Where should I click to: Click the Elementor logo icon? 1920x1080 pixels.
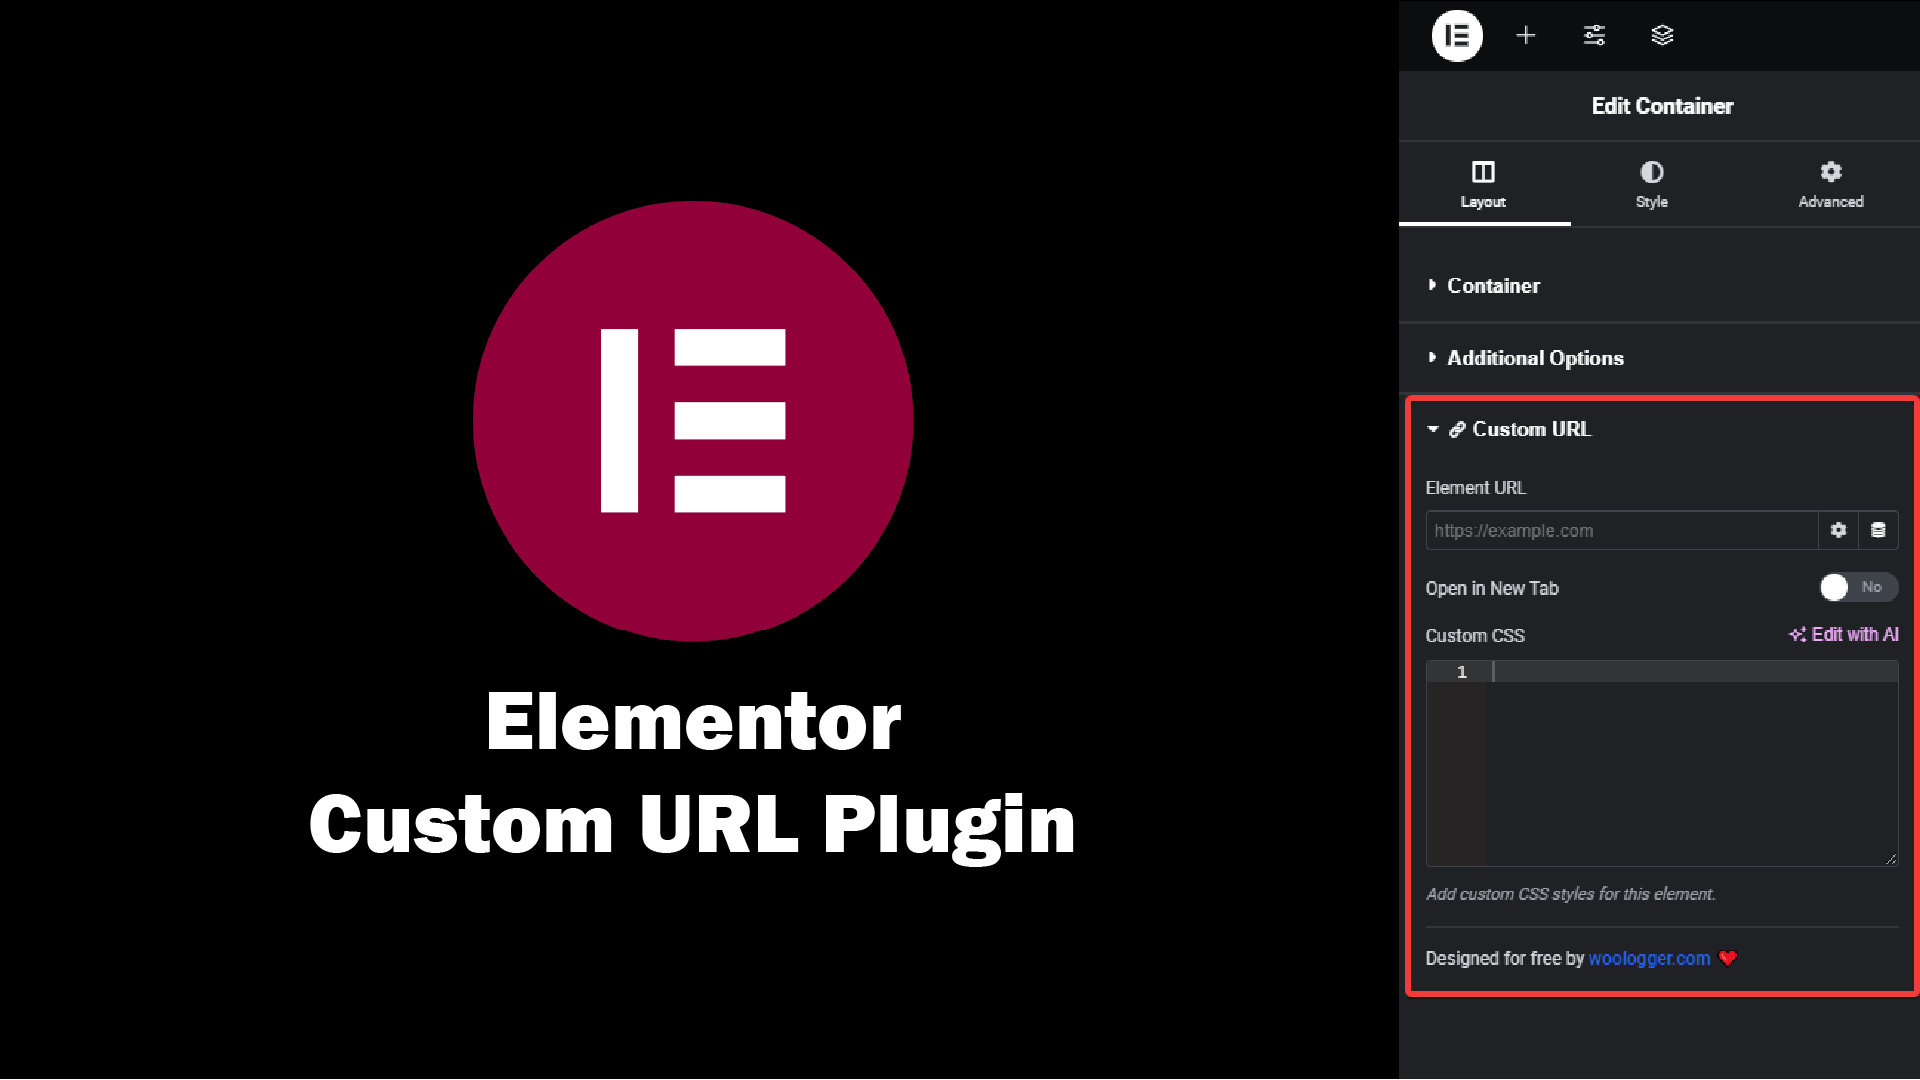coord(1456,36)
